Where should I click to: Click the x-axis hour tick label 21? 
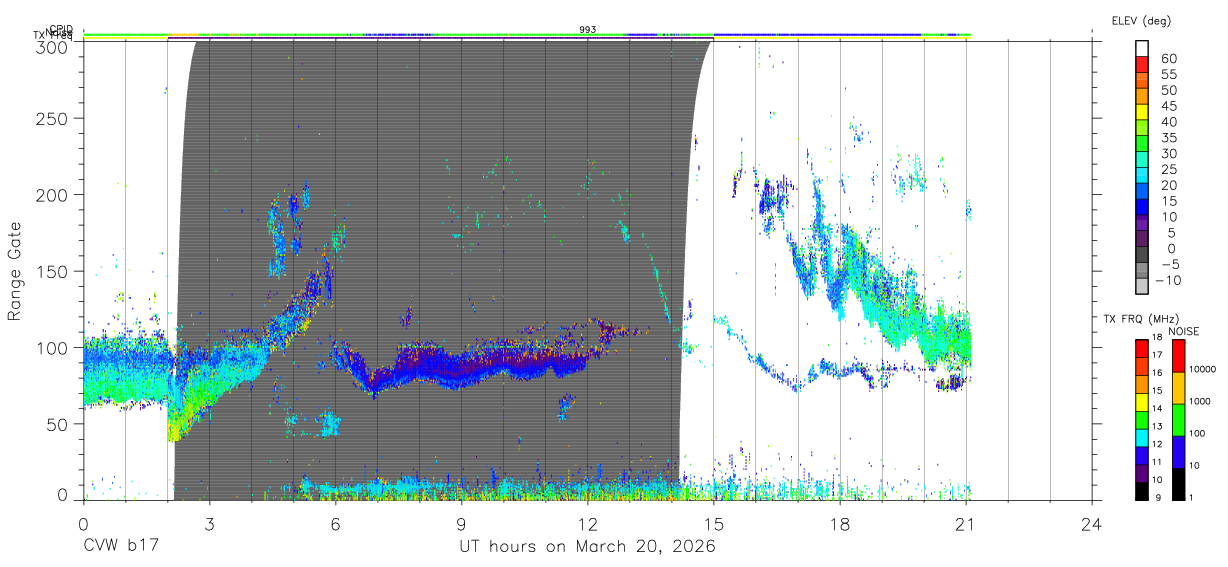click(965, 523)
